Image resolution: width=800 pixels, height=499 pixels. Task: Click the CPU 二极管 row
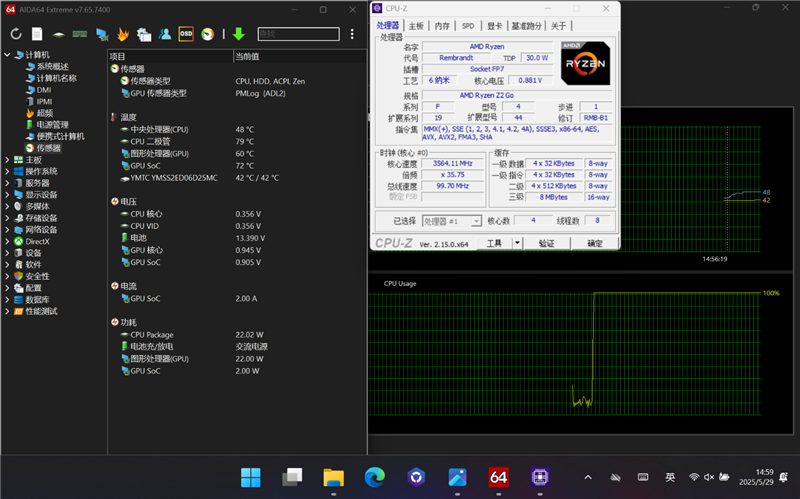click(237, 142)
